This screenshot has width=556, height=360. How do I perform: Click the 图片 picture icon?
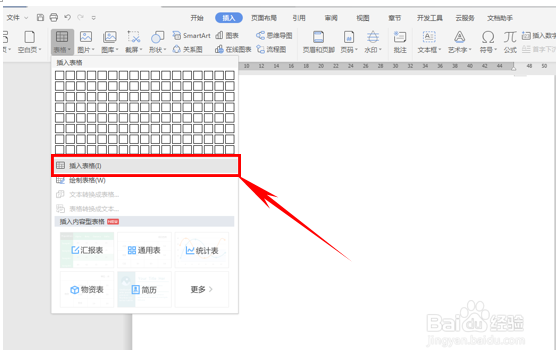coord(86,37)
